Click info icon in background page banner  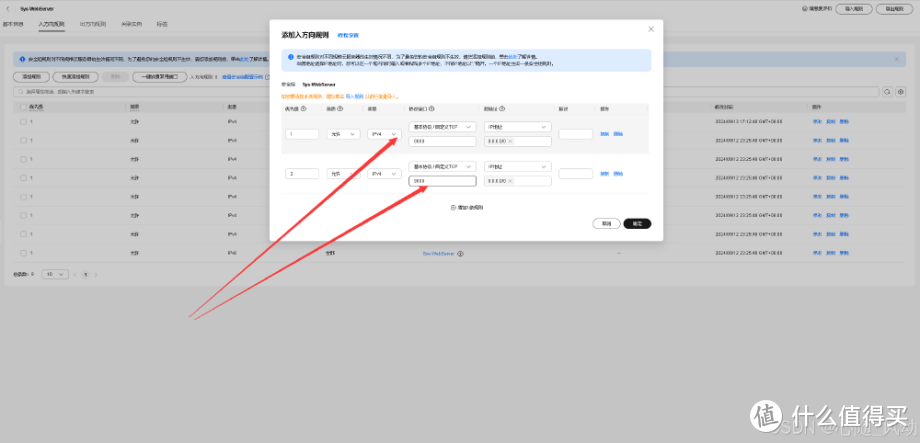tap(22, 59)
